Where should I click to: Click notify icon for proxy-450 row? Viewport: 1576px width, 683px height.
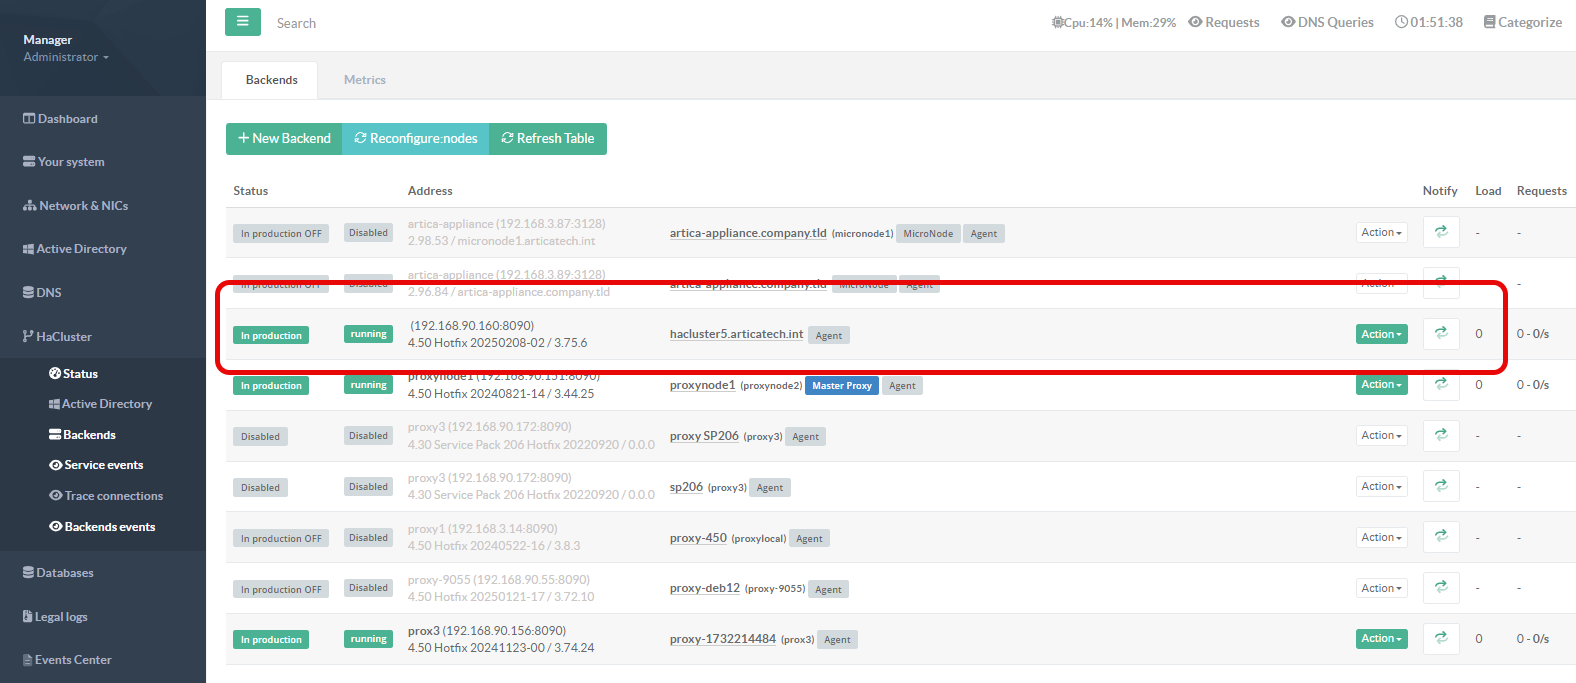pos(1440,537)
